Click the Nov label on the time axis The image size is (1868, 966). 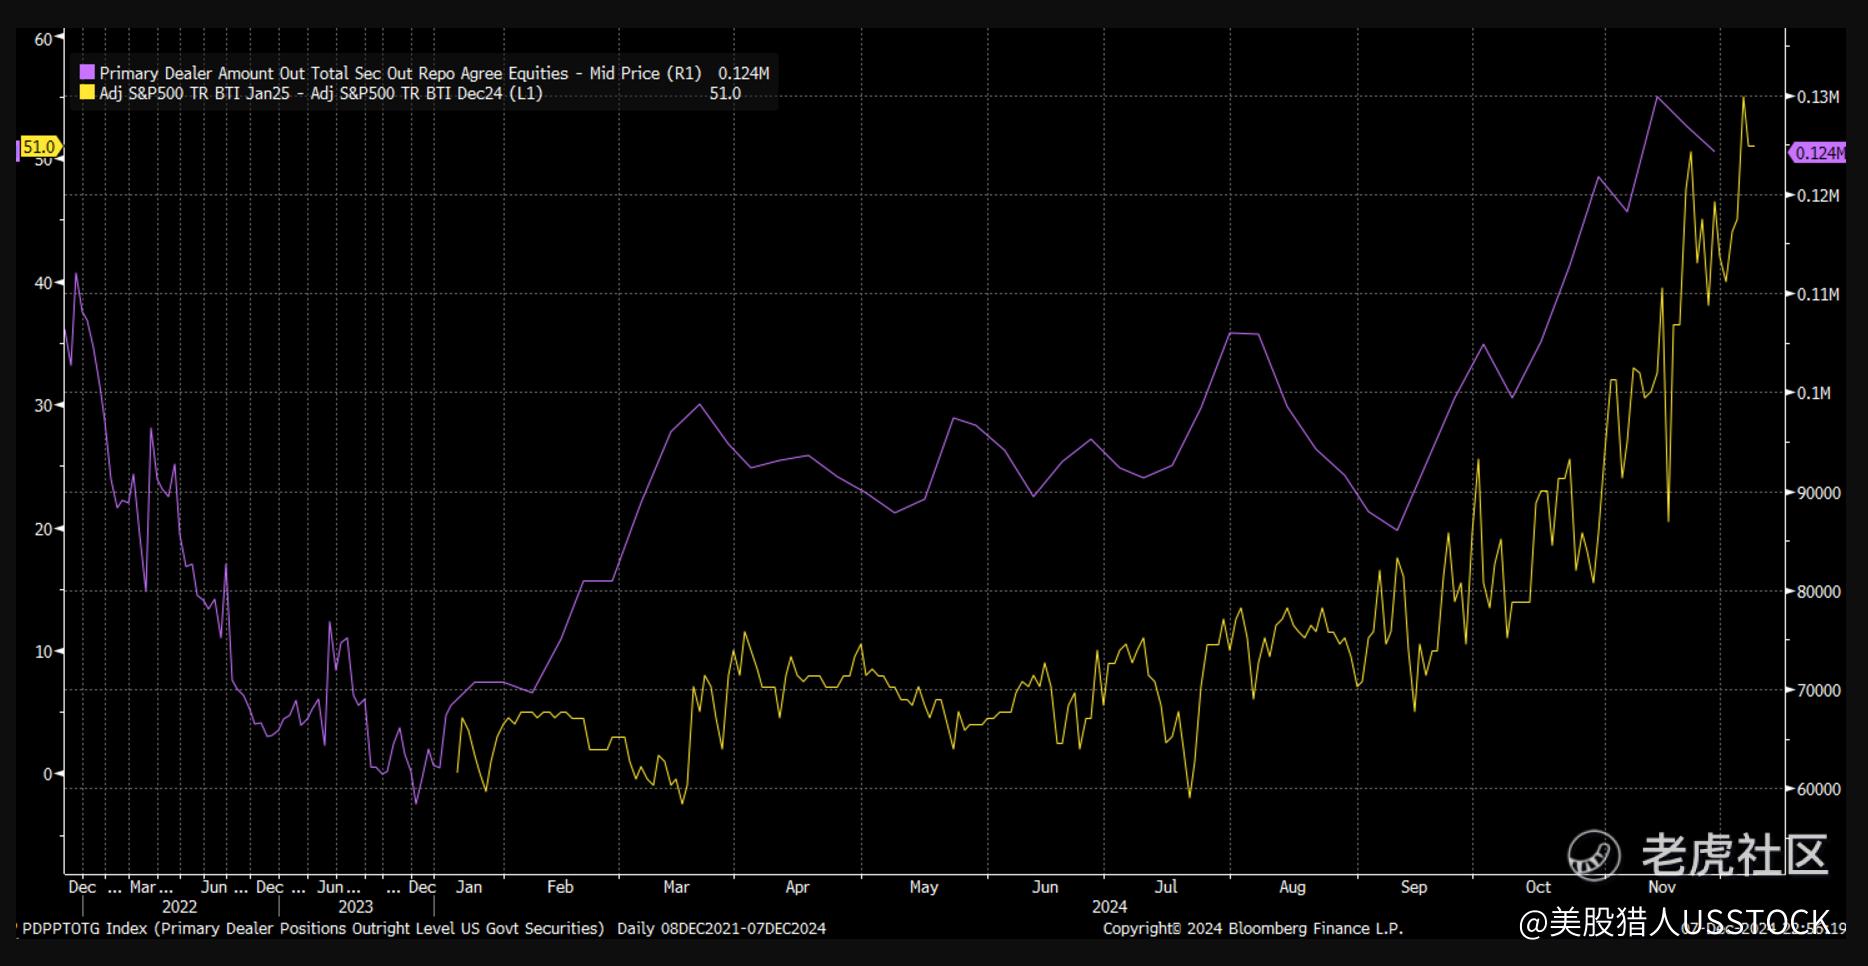(1661, 887)
